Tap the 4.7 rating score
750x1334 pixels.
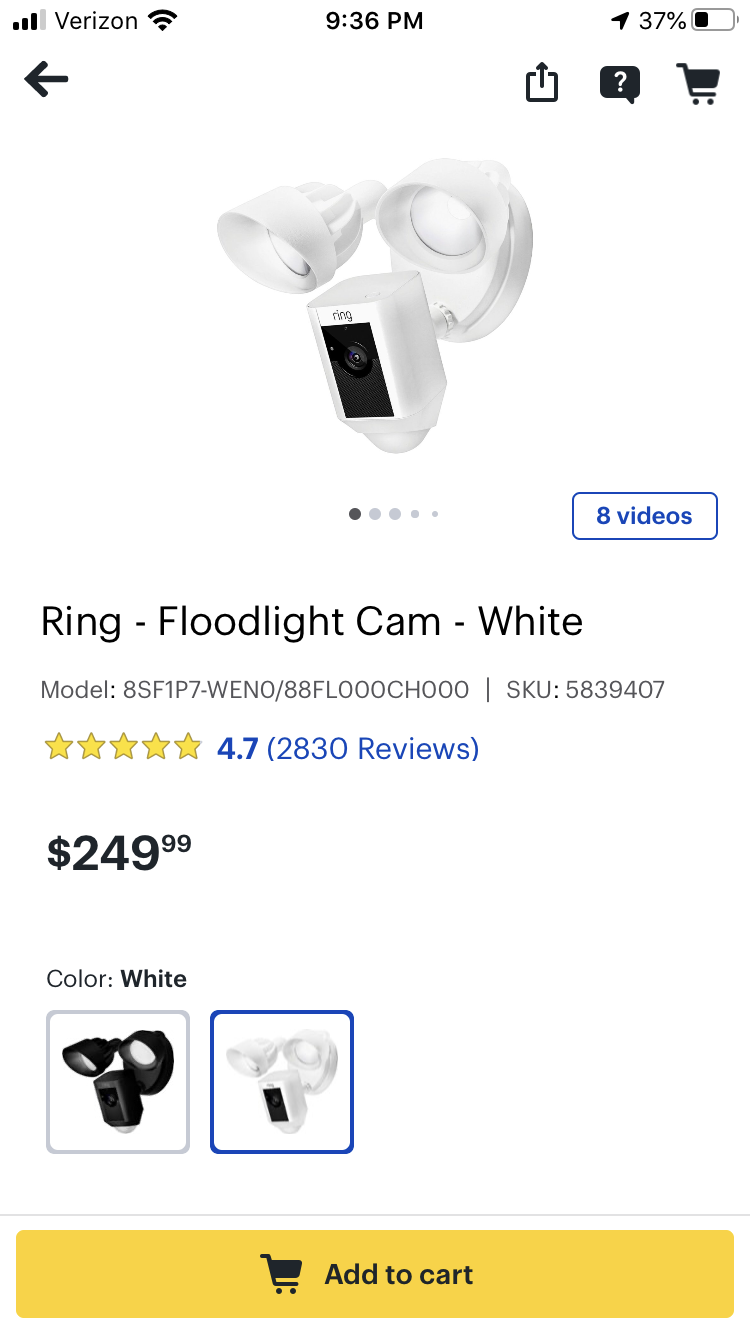(238, 748)
